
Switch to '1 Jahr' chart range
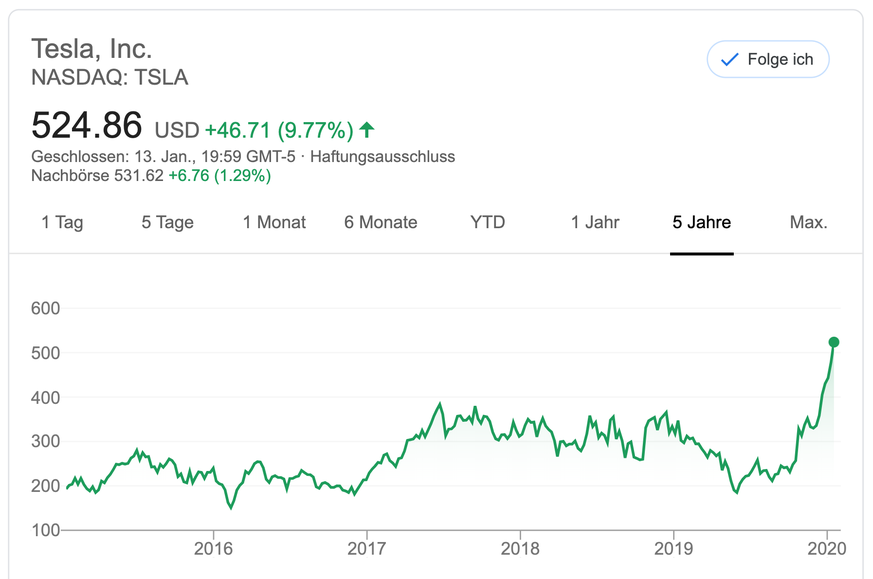click(x=595, y=223)
